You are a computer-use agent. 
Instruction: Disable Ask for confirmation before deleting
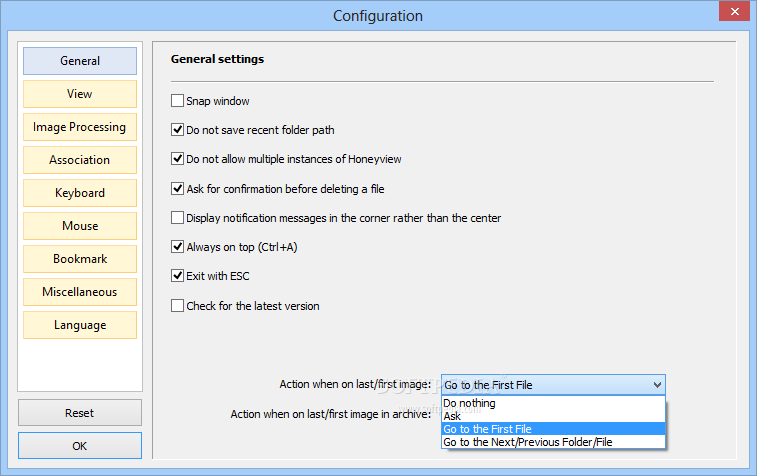click(177, 188)
